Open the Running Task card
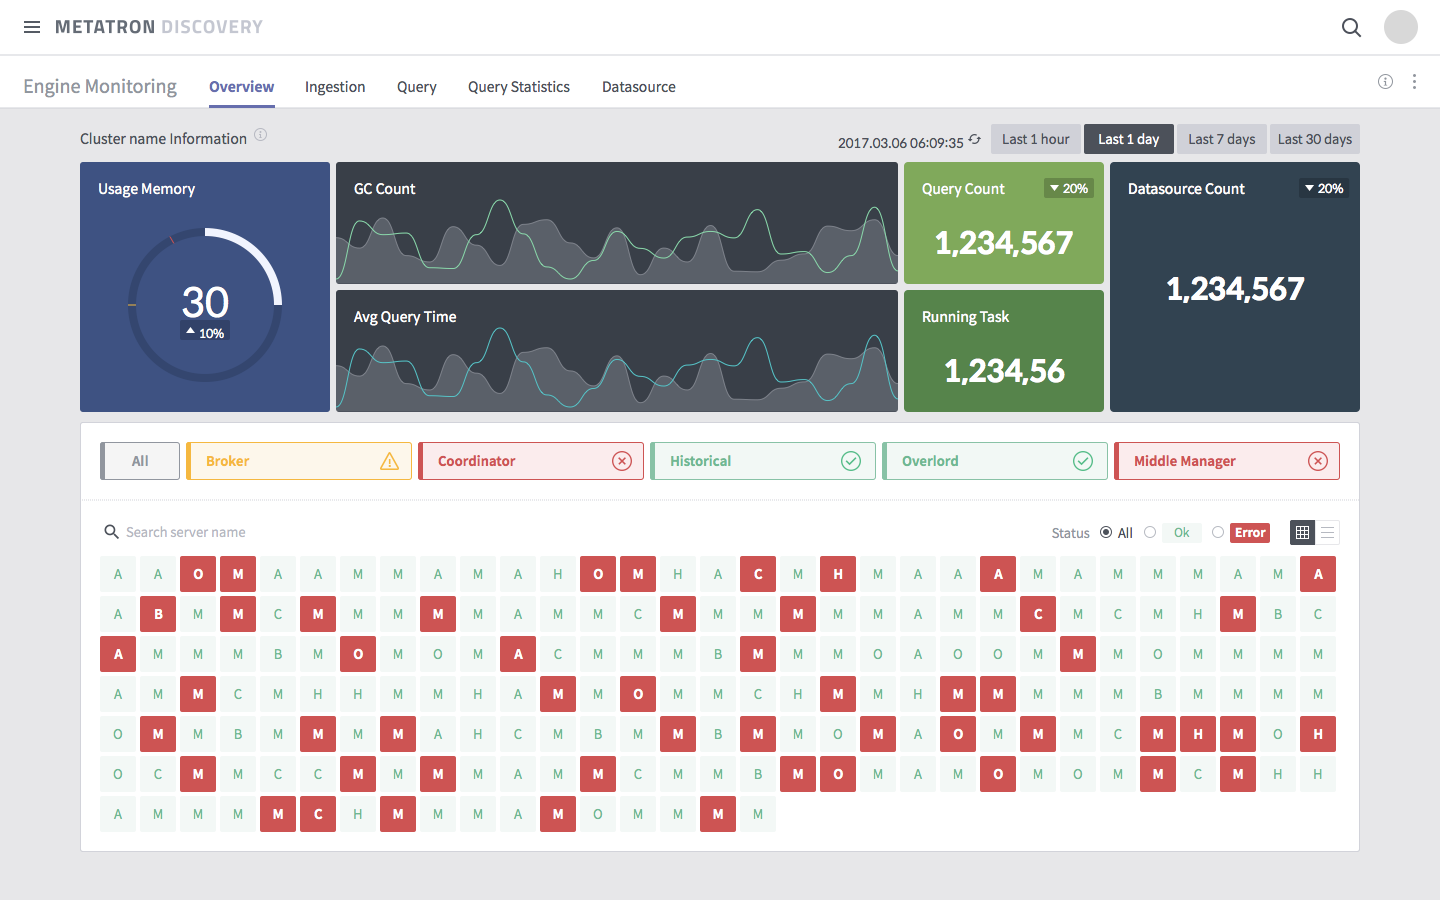Image resolution: width=1440 pixels, height=900 pixels. pos(1004,351)
